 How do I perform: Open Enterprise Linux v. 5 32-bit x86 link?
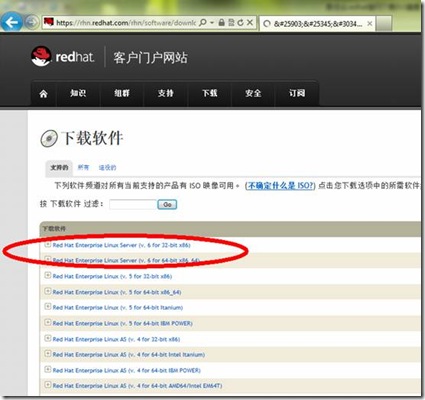click(x=112, y=276)
